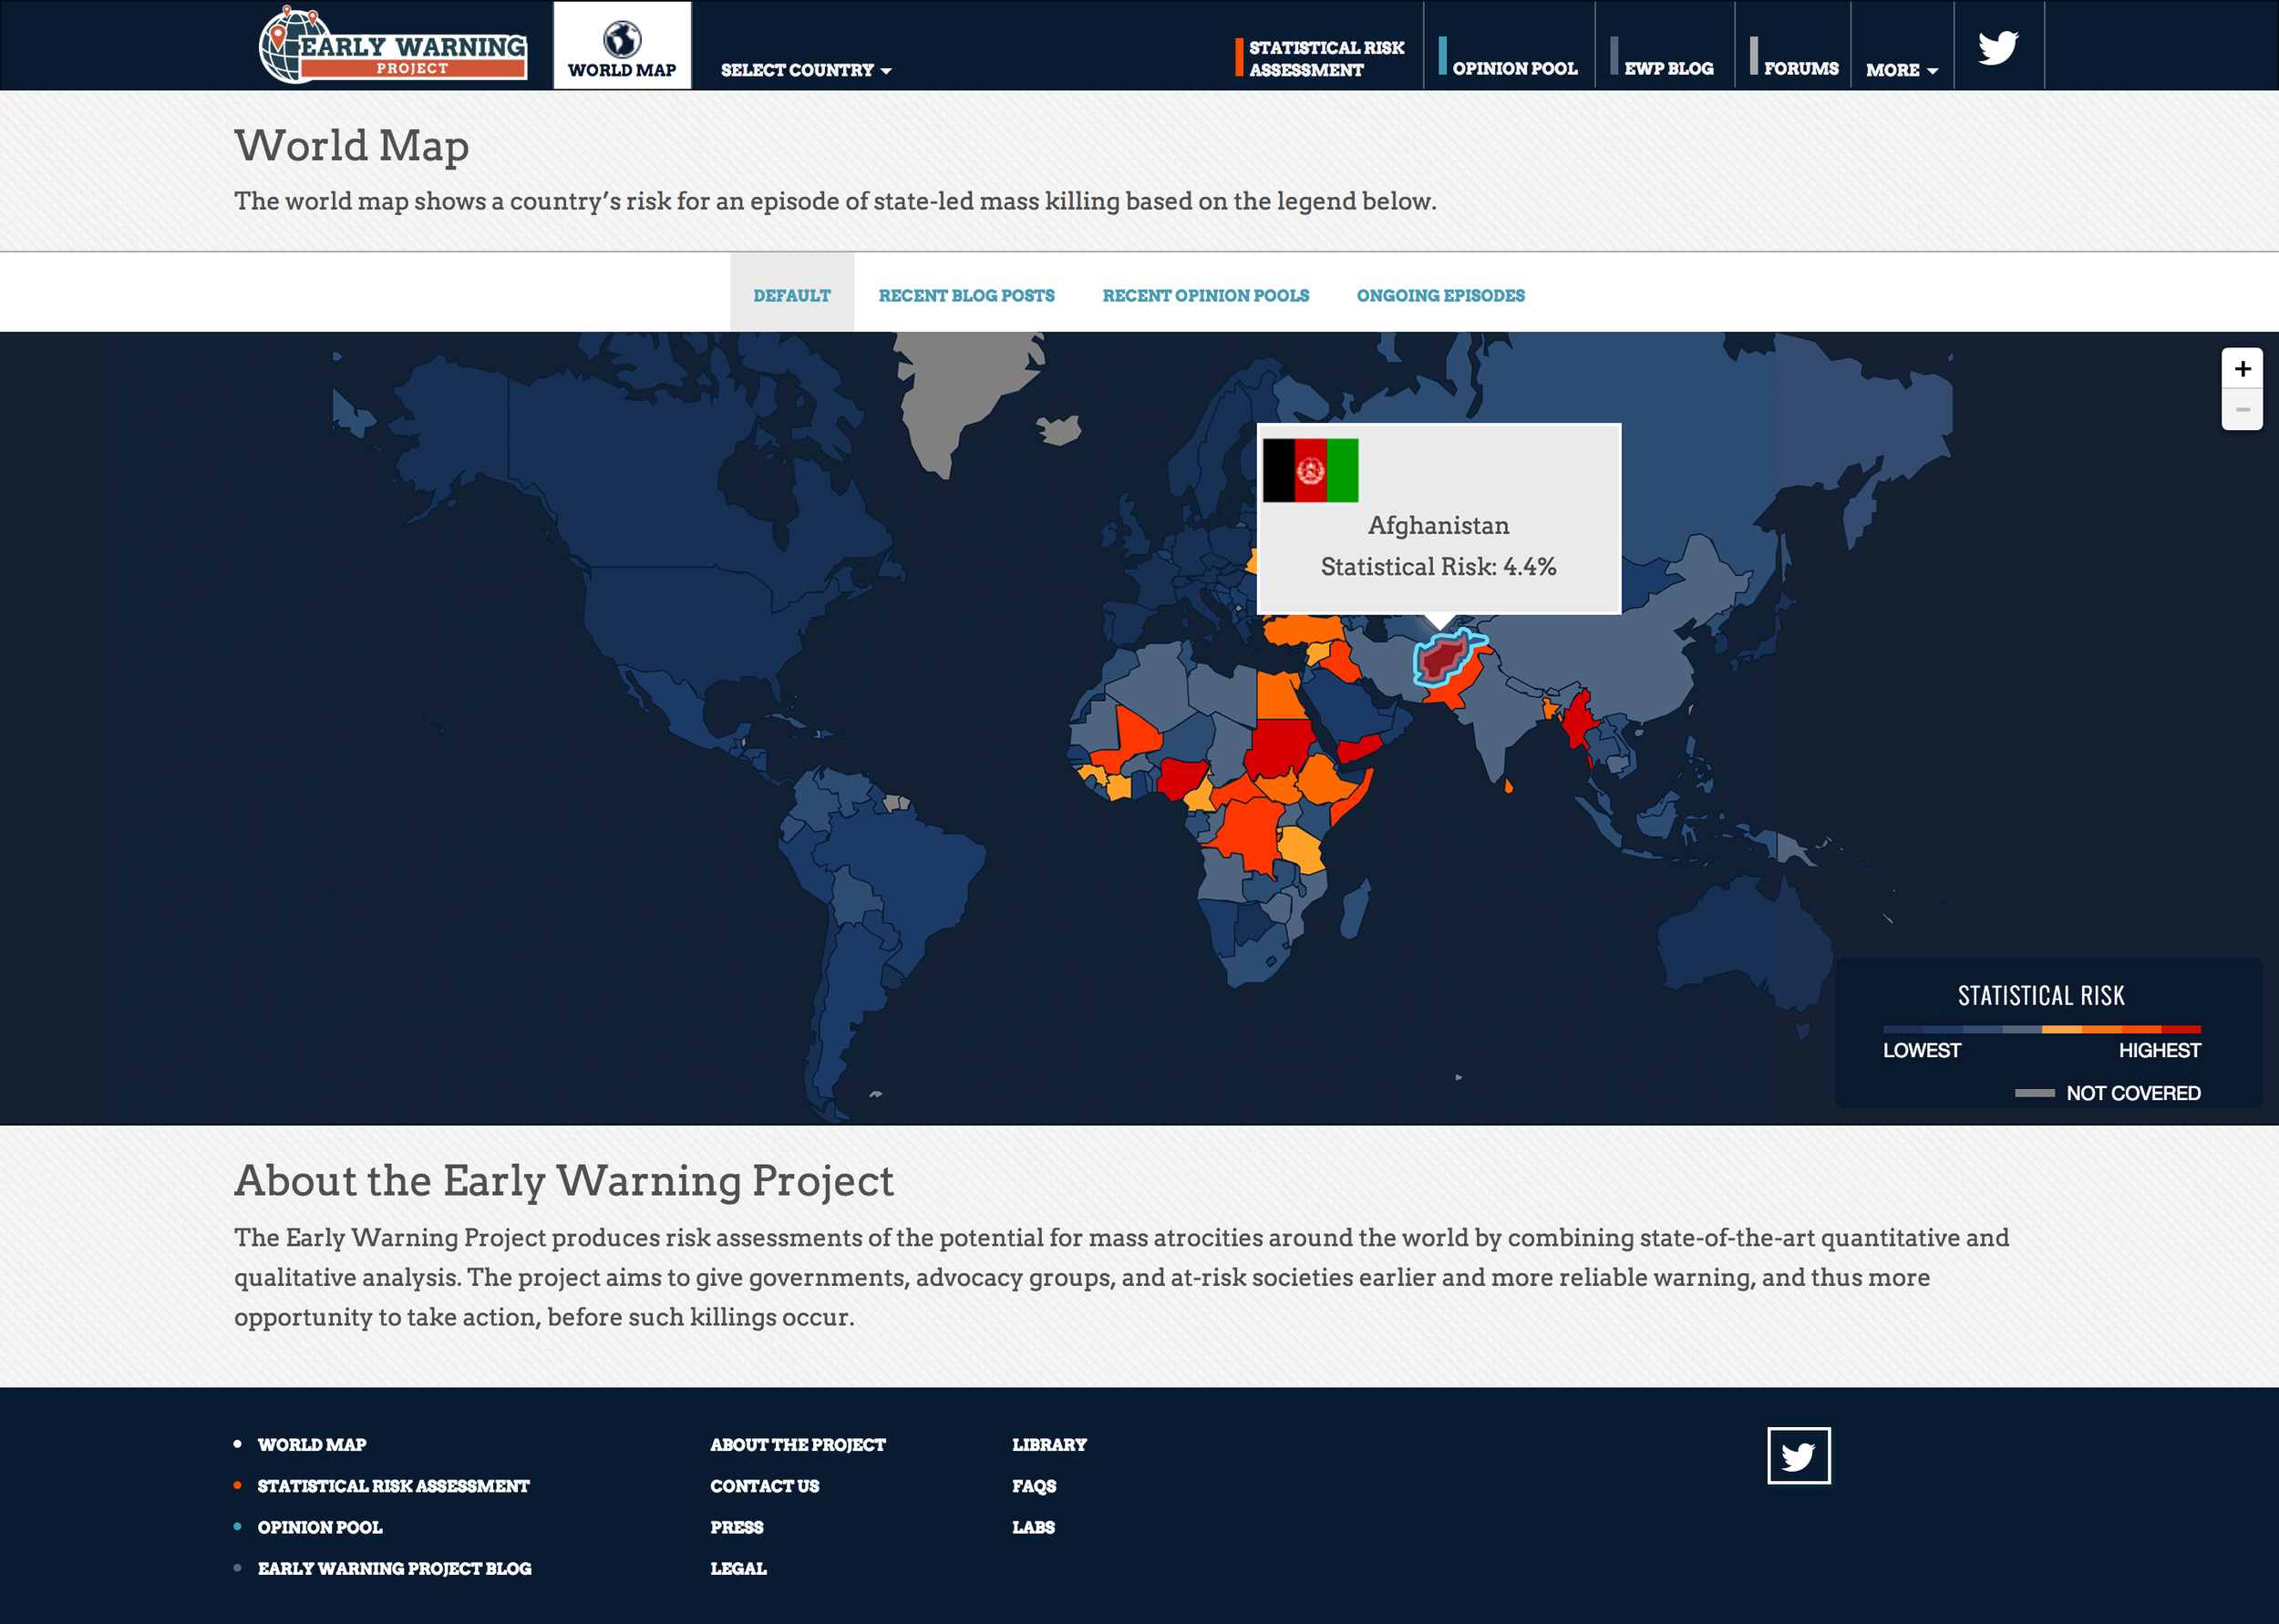The height and width of the screenshot is (1624, 2279).
Task: Zoom out using the minus control
Action: pyautogui.click(x=2242, y=409)
